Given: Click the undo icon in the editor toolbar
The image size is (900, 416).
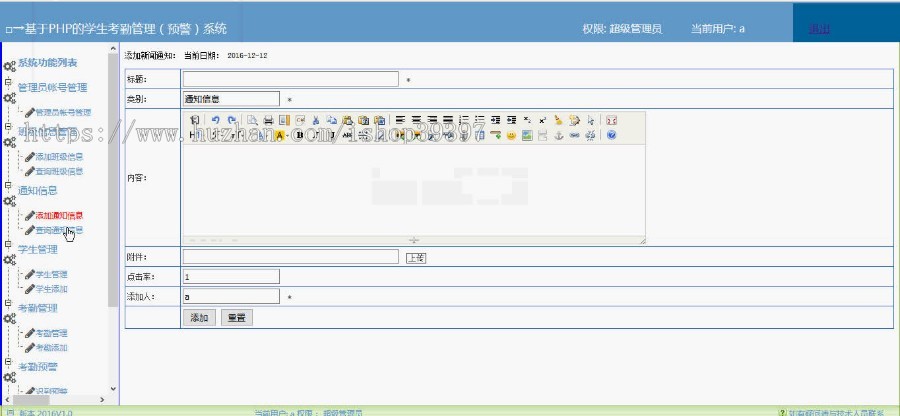Looking at the screenshot, I should pyautogui.click(x=216, y=120).
